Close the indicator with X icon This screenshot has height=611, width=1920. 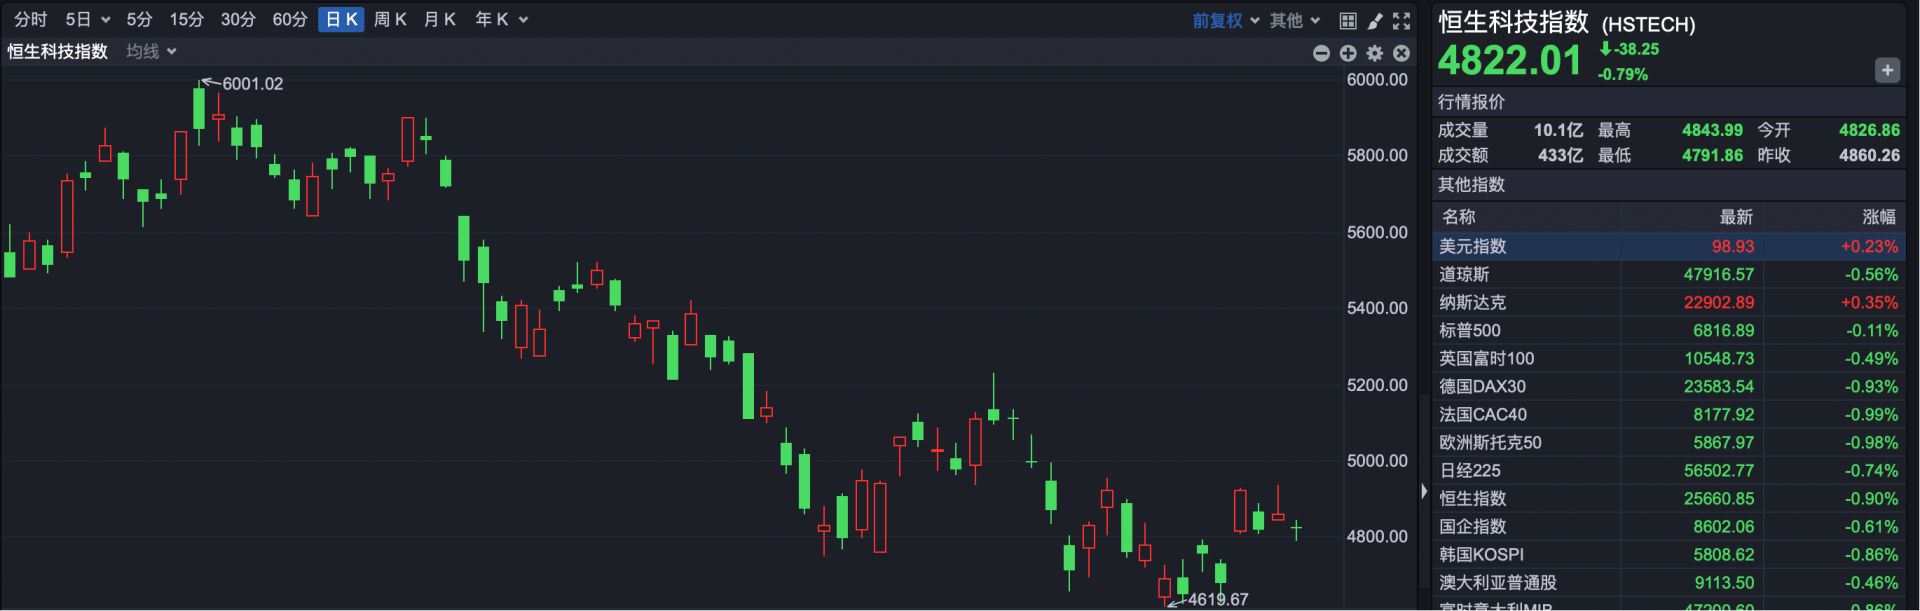[1402, 53]
